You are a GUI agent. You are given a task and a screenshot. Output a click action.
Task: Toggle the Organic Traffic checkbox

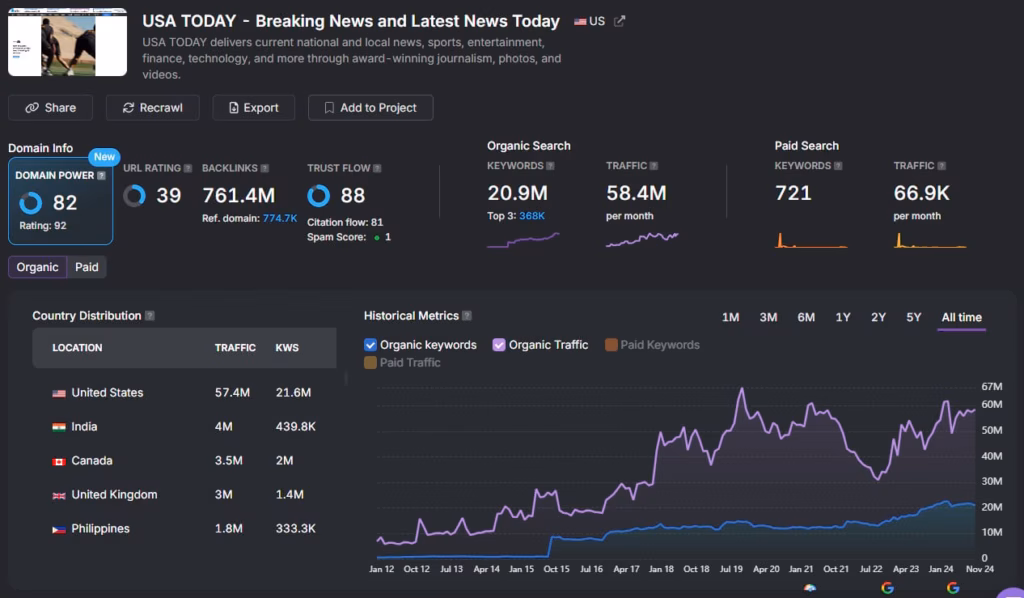click(x=499, y=345)
